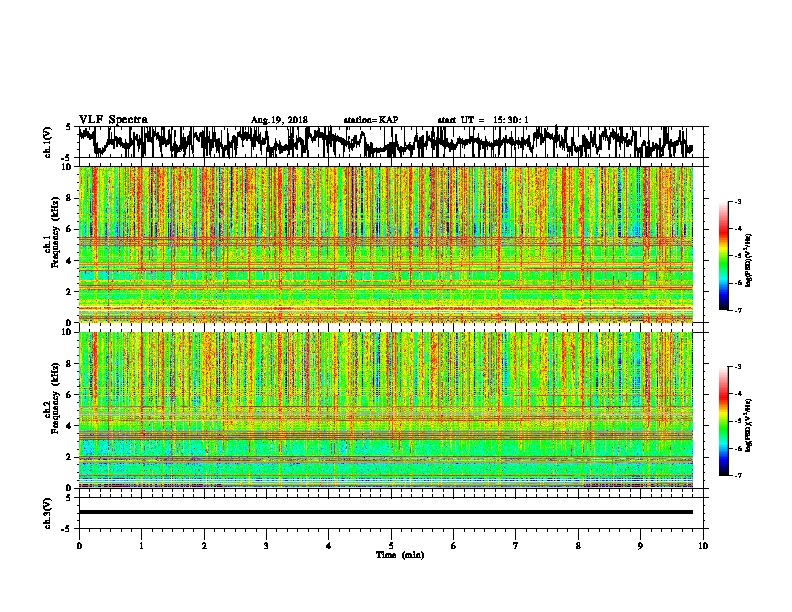Click the ch.1 spectrogram color scale bar
The height and width of the screenshot is (612, 792).
click(723, 256)
